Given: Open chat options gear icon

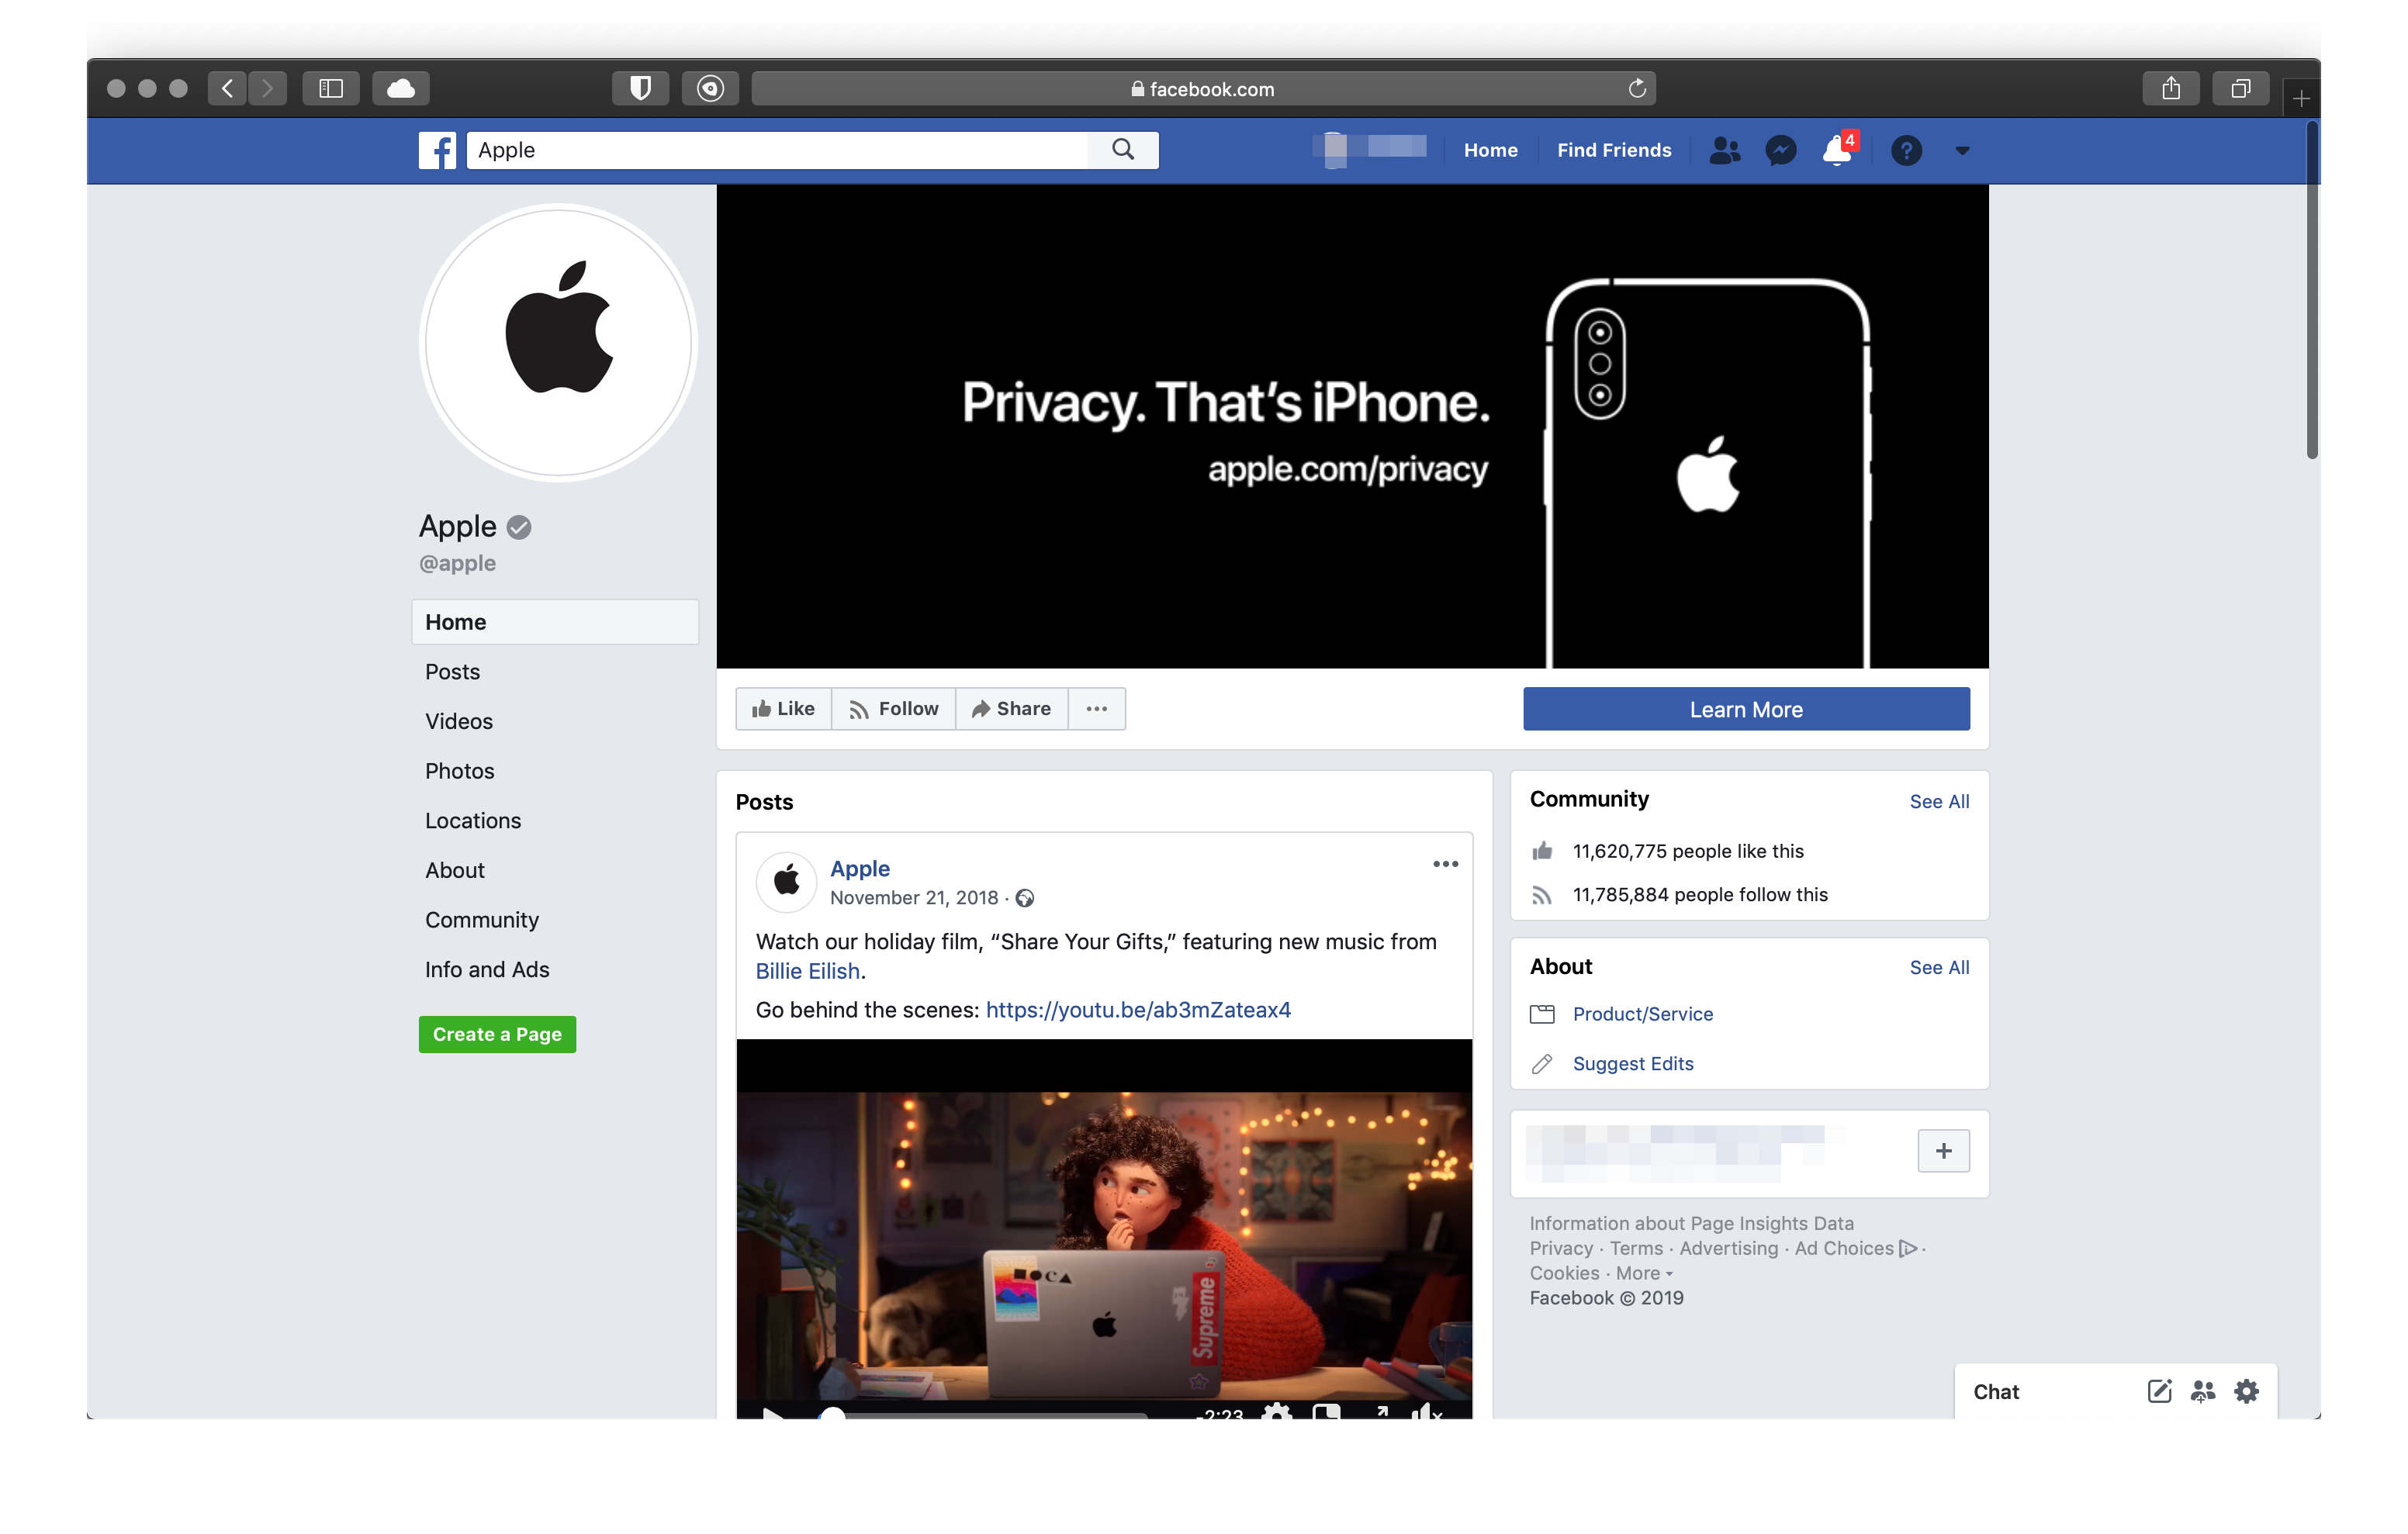Looking at the screenshot, I should 2246,1391.
